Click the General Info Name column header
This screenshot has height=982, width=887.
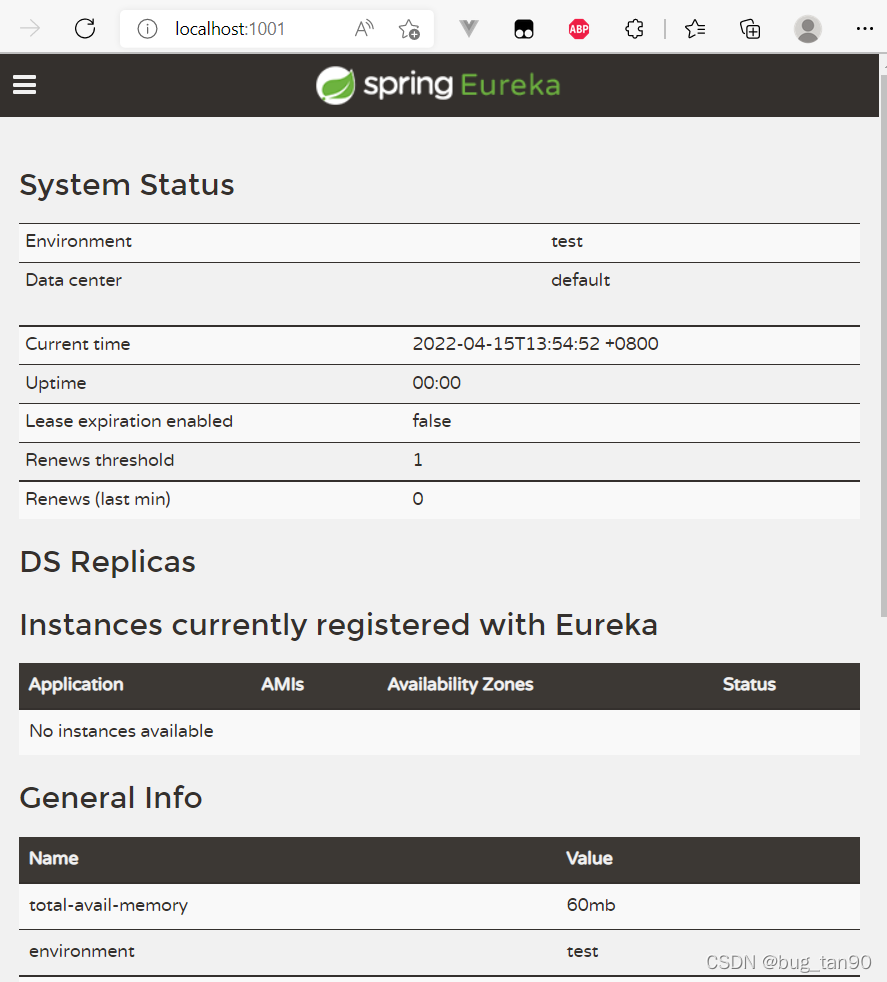coord(54,859)
